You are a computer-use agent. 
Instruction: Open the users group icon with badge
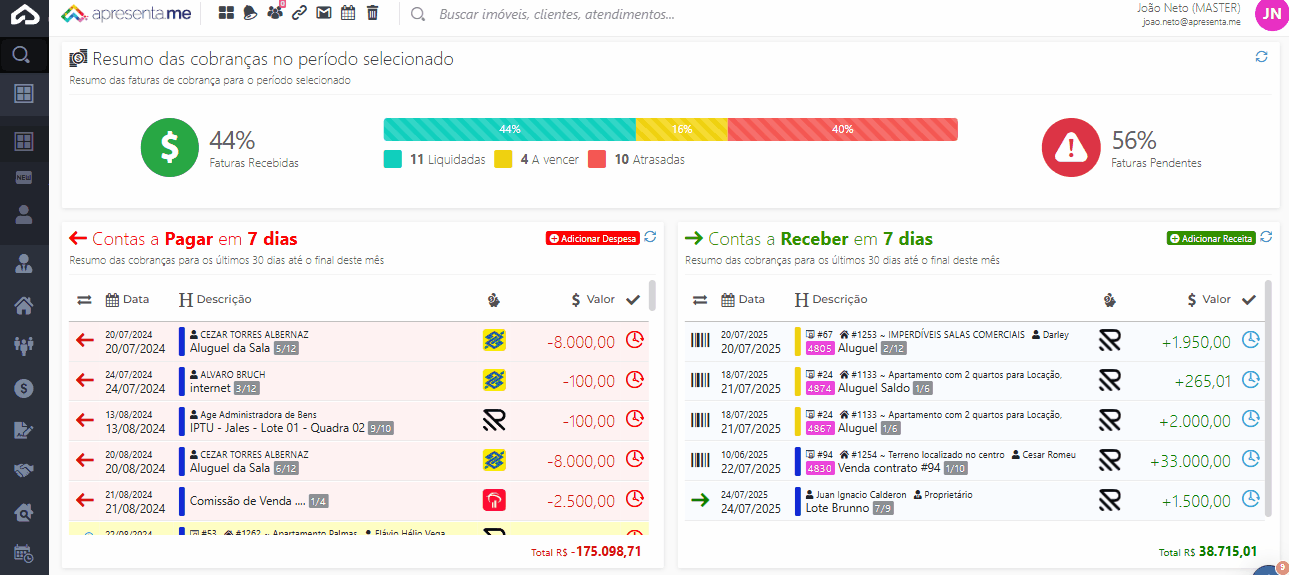pos(275,14)
